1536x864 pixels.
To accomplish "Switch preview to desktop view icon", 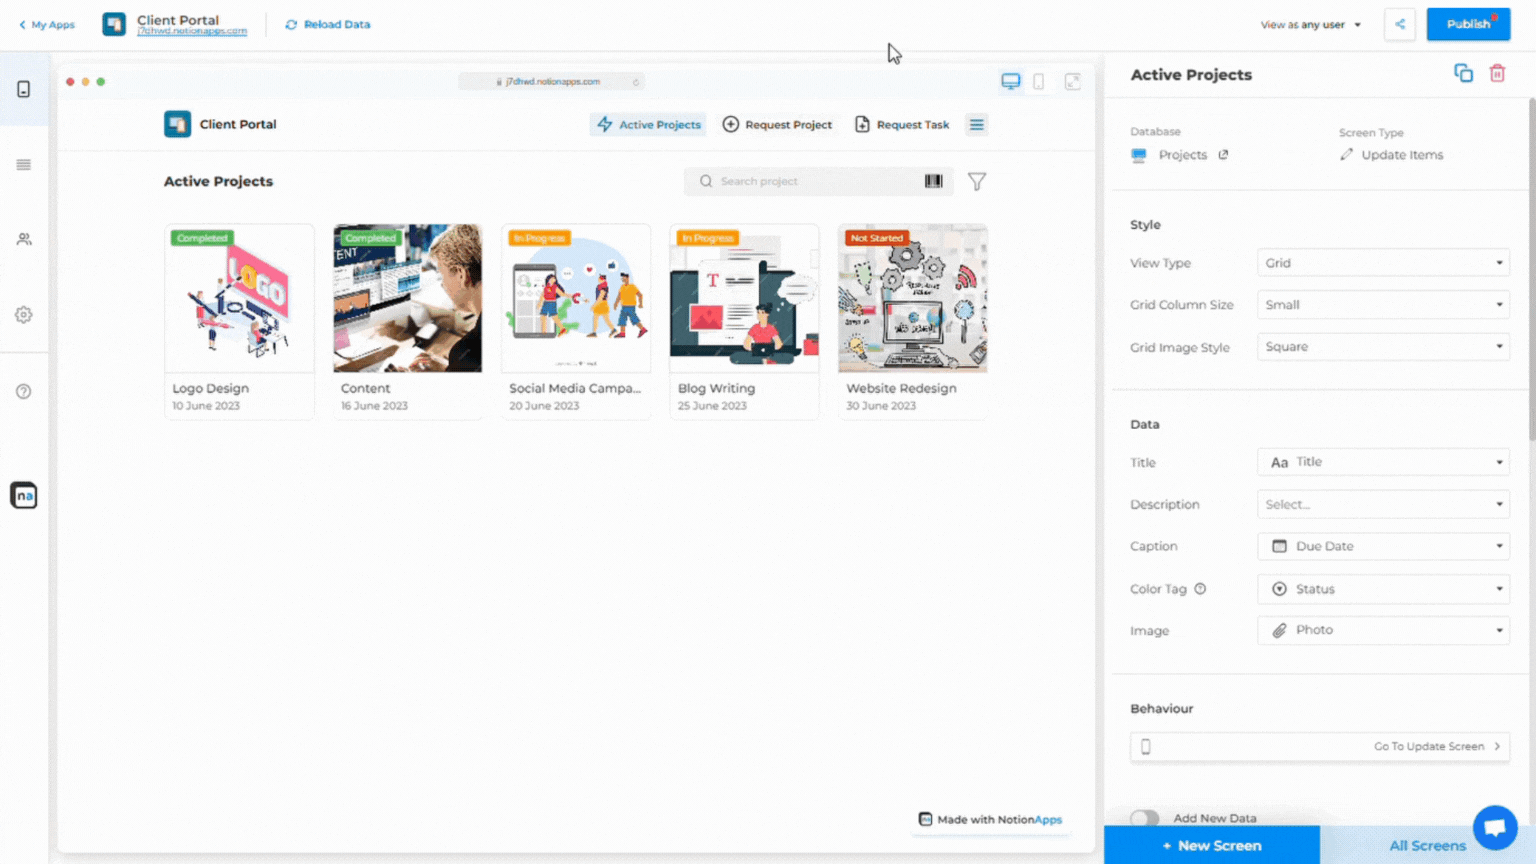I will (1011, 82).
